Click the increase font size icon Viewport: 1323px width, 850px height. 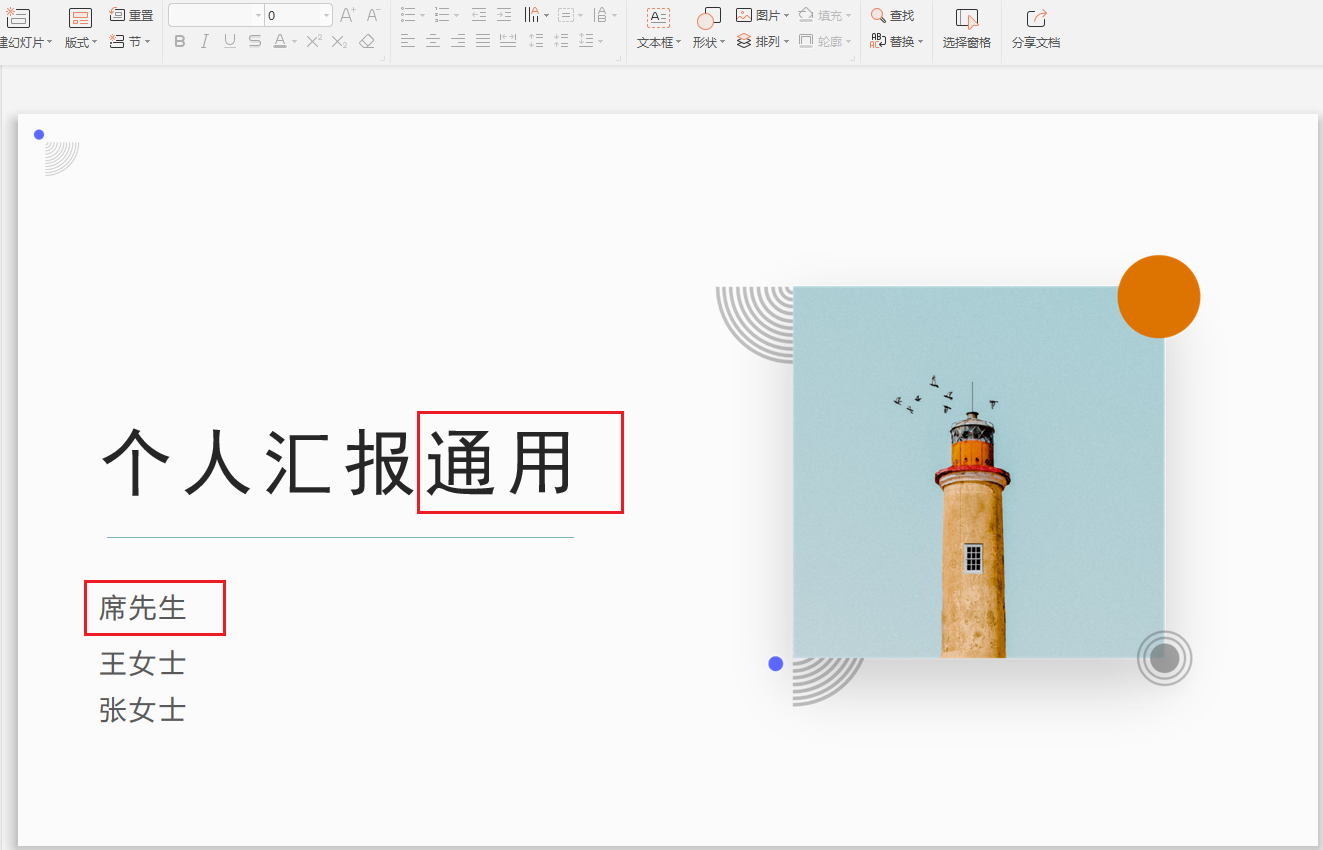pos(349,16)
